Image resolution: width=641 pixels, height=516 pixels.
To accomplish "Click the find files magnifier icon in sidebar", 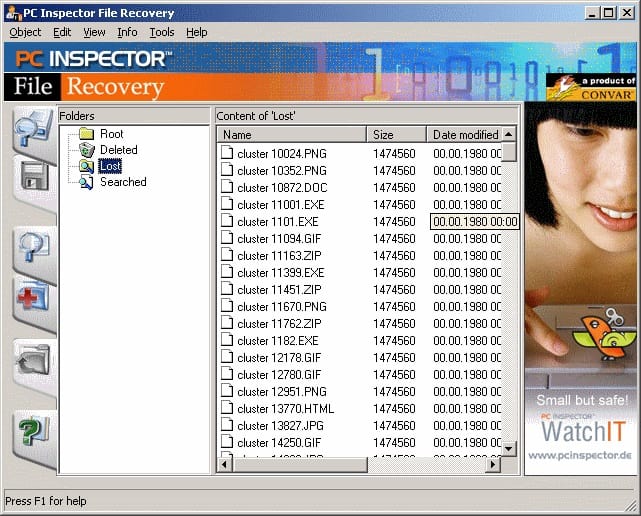I will (x=34, y=246).
